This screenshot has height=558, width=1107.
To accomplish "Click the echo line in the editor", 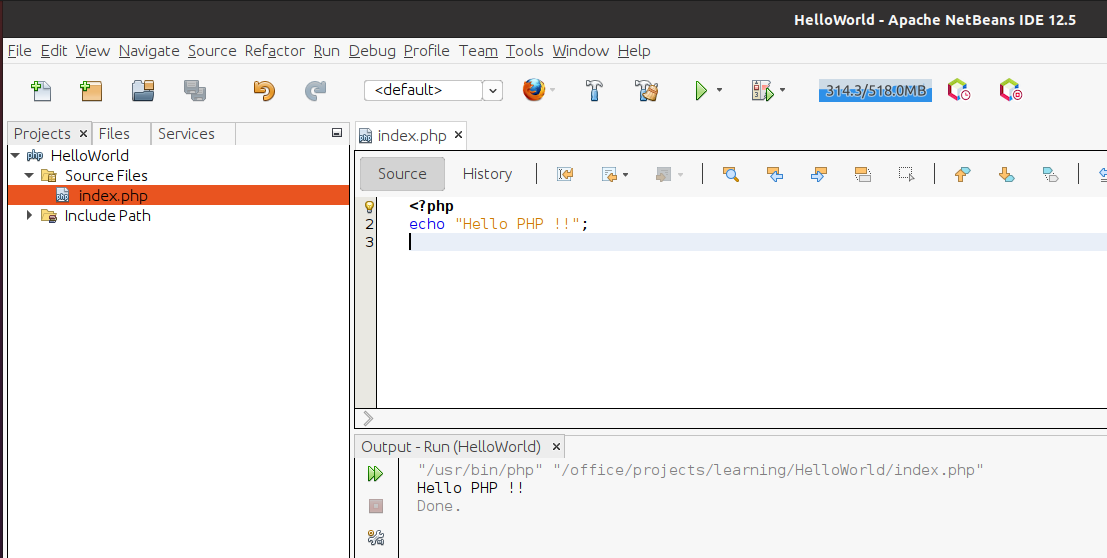I will point(498,224).
